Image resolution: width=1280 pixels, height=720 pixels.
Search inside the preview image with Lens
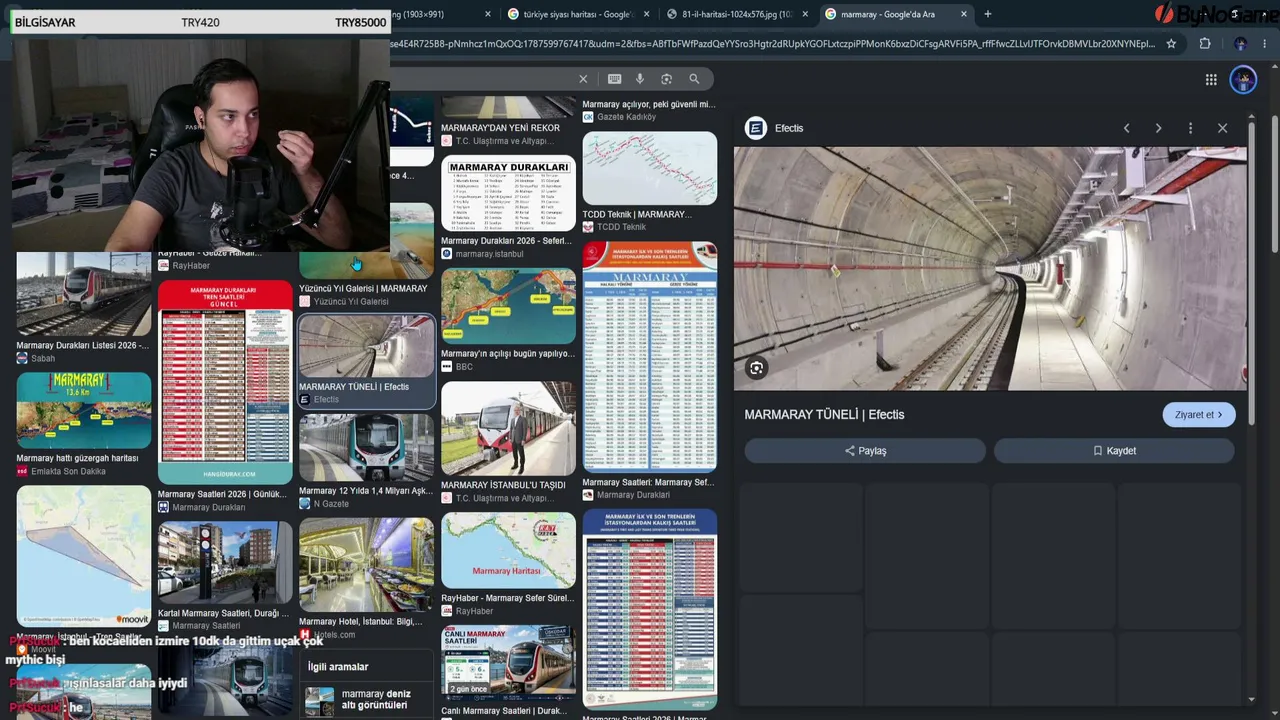coord(757,368)
